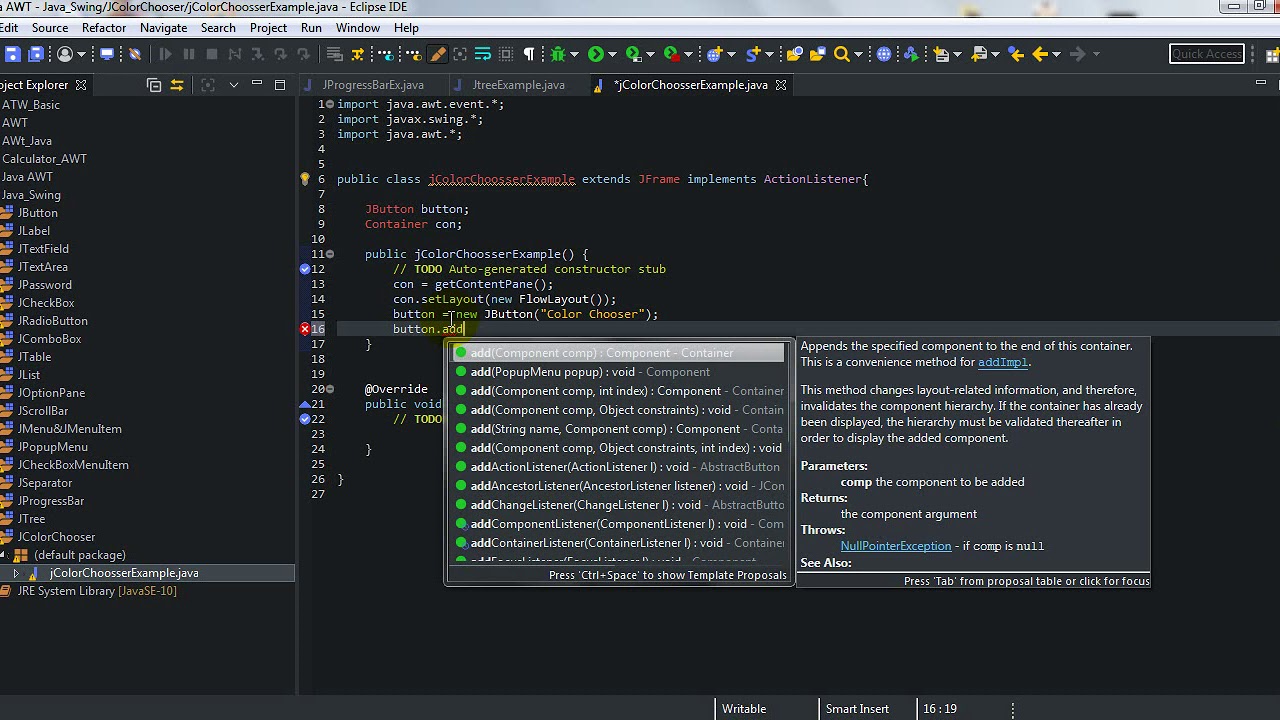Select the (default package) node

click(79, 555)
